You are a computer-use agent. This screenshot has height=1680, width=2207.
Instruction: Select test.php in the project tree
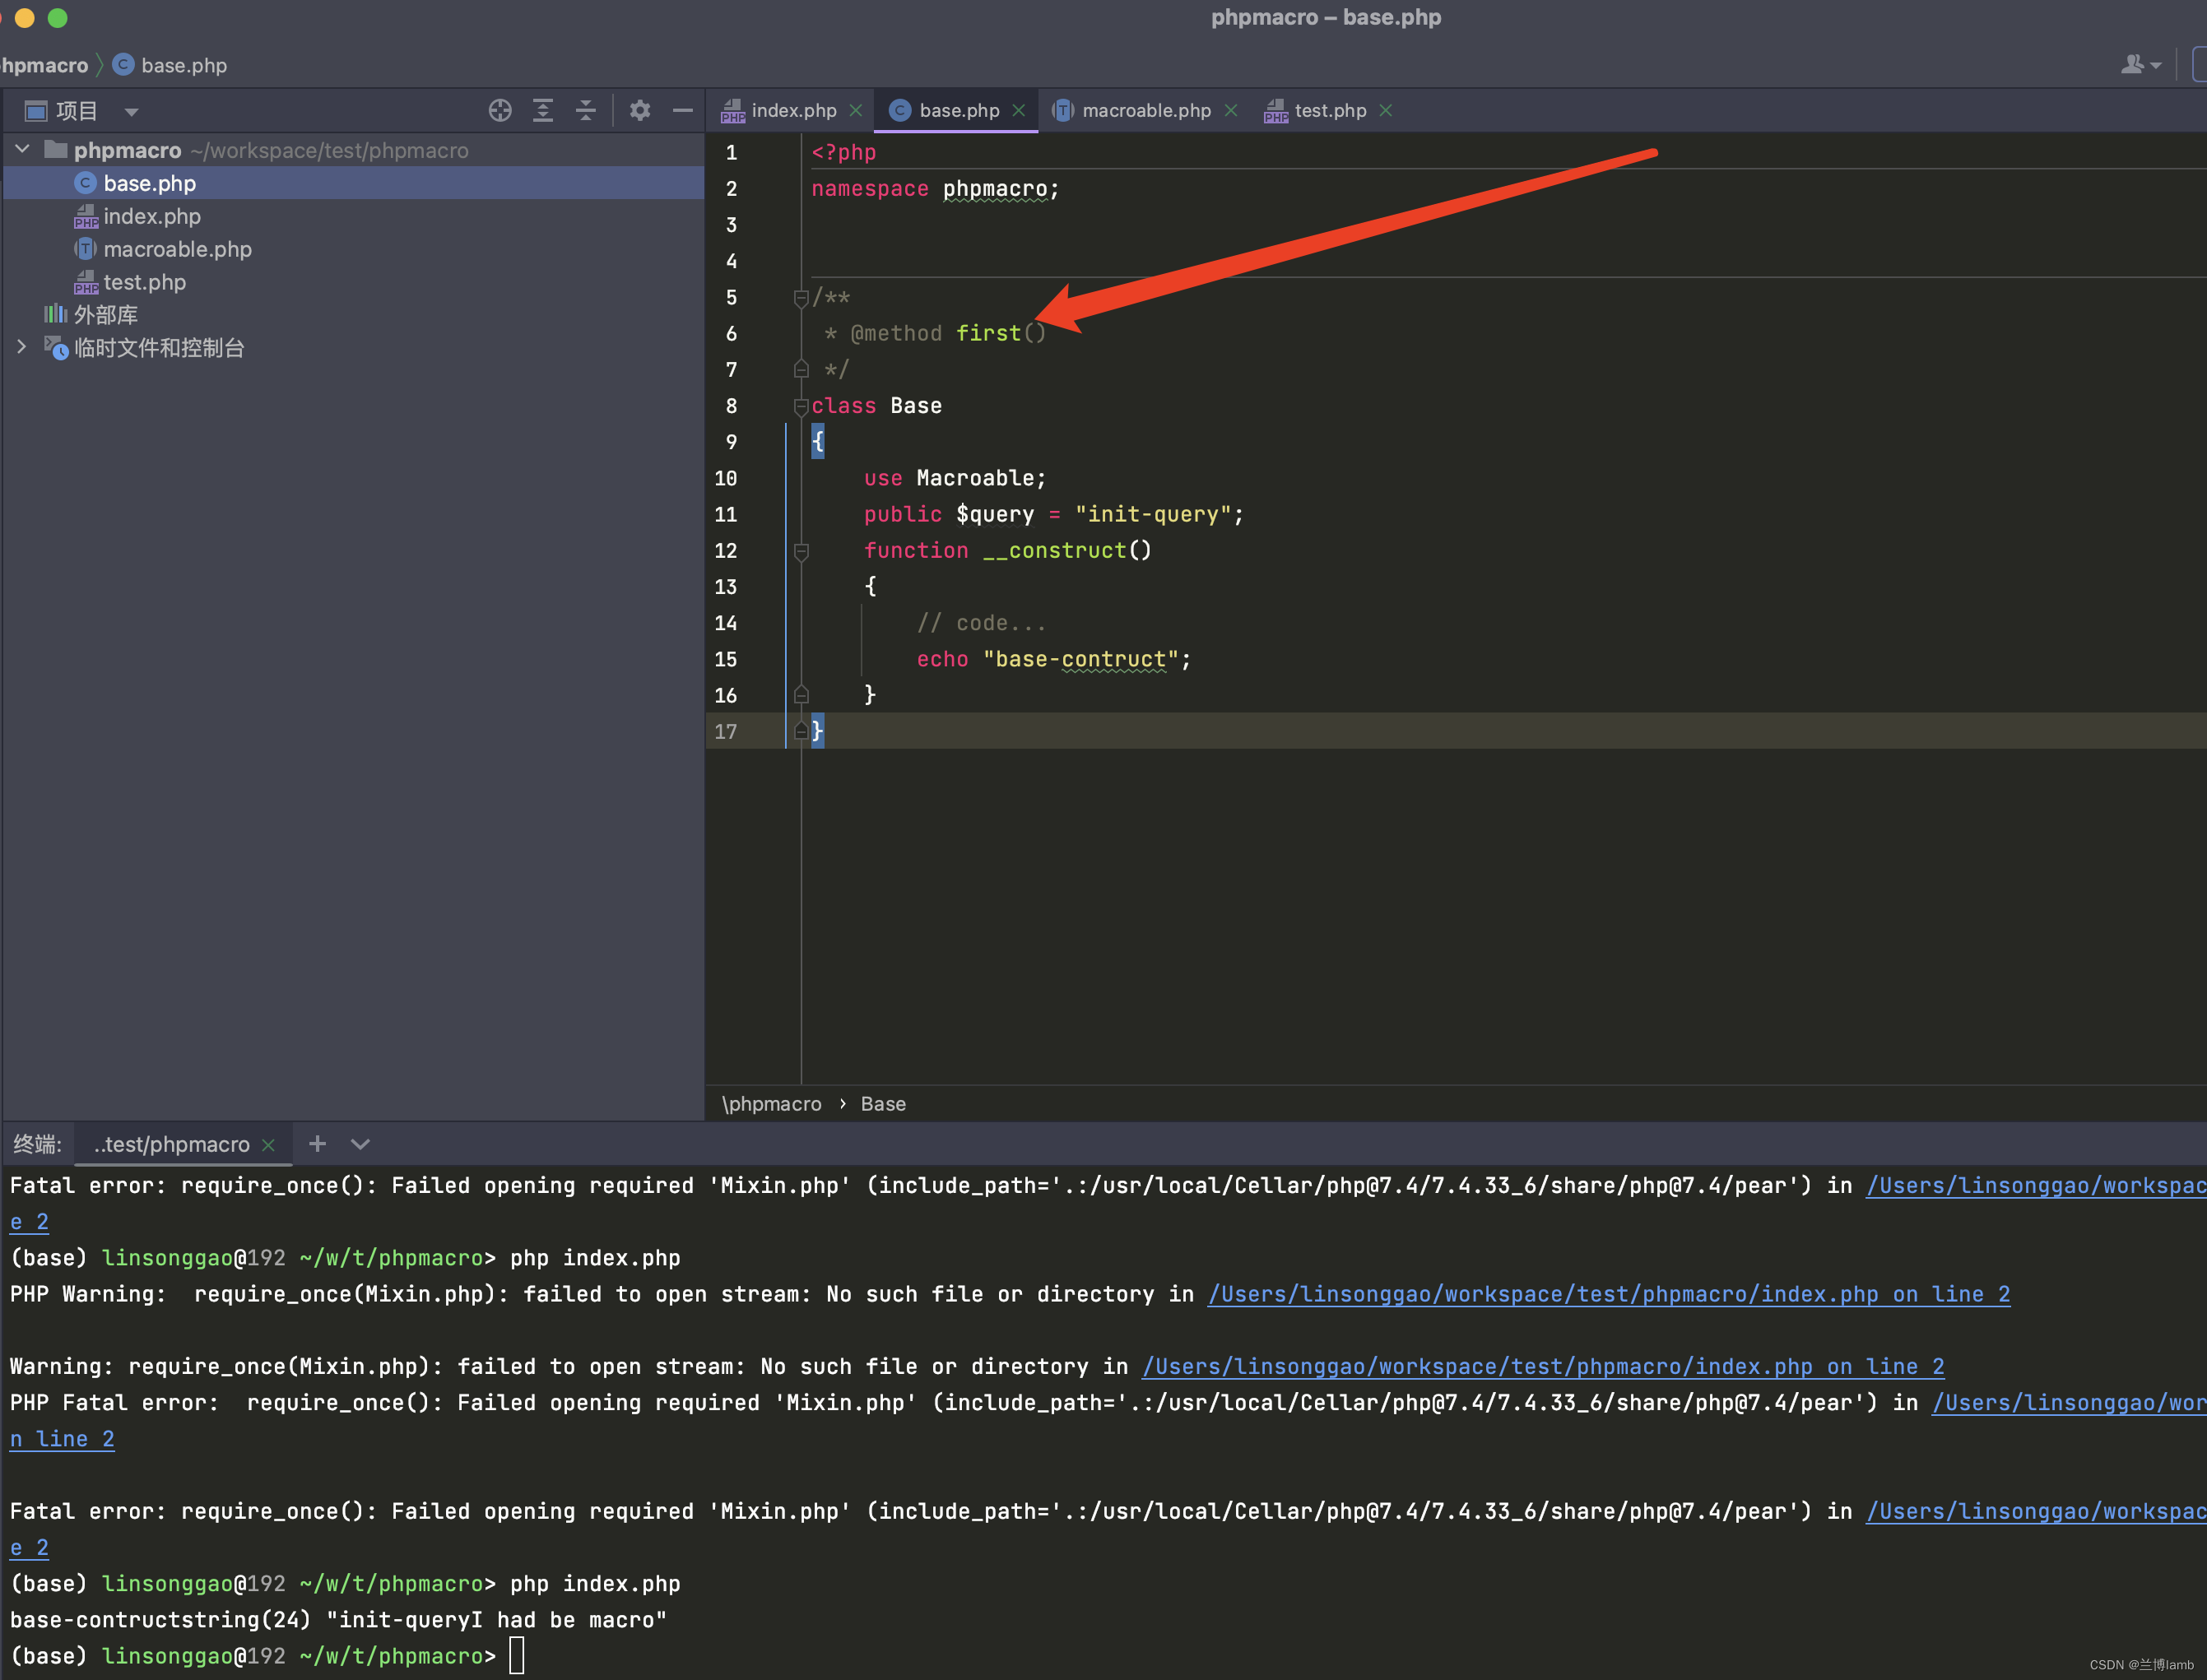click(144, 282)
